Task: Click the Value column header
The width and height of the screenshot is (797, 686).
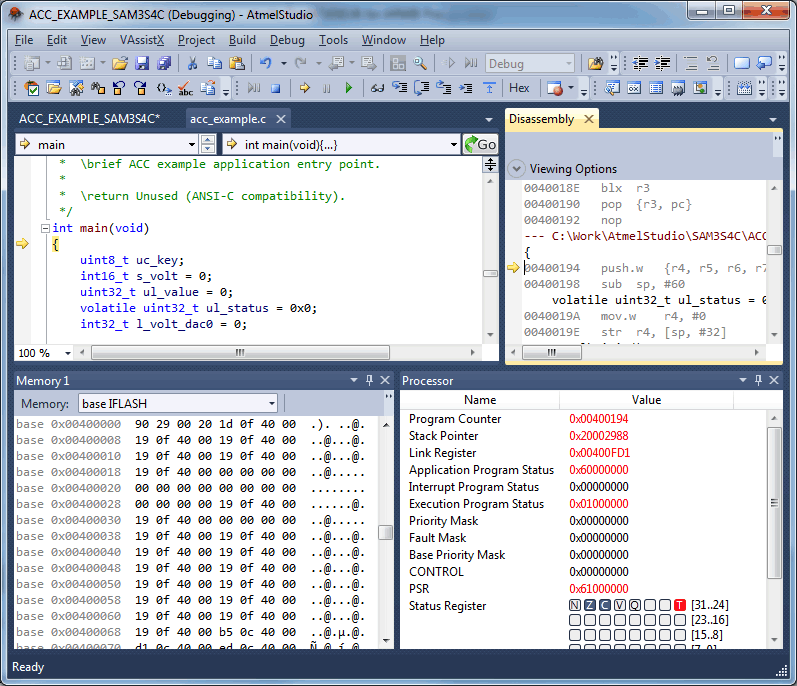Action: point(646,400)
